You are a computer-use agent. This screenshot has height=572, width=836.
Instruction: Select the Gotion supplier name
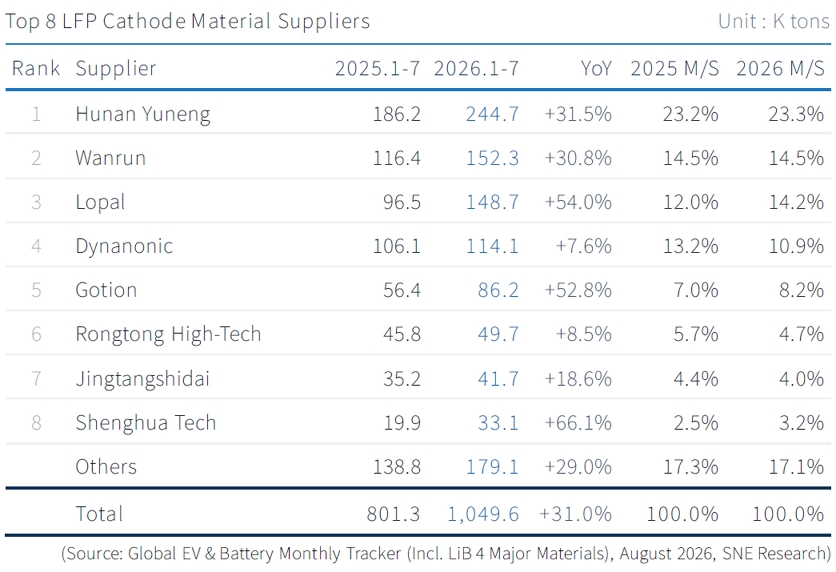pyautogui.click(x=106, y=290)
